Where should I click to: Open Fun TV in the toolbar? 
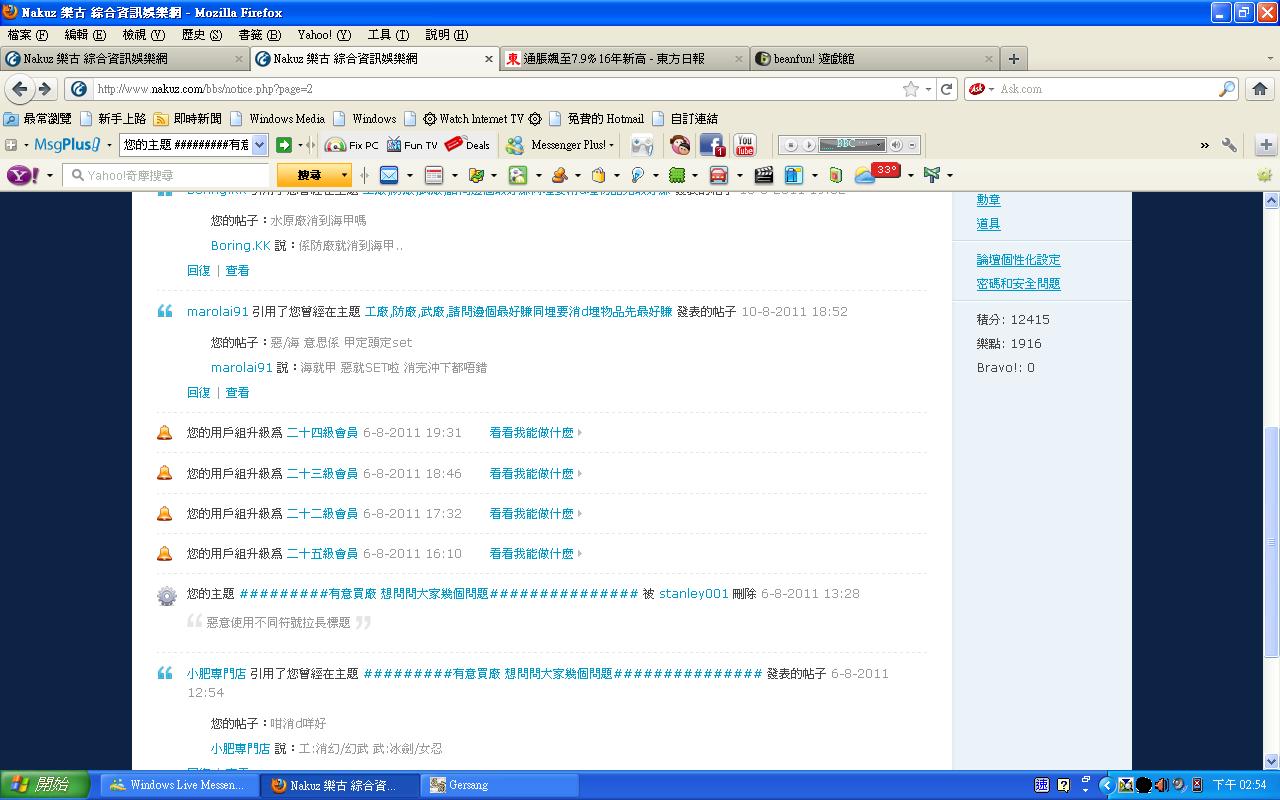coord(412,145)
